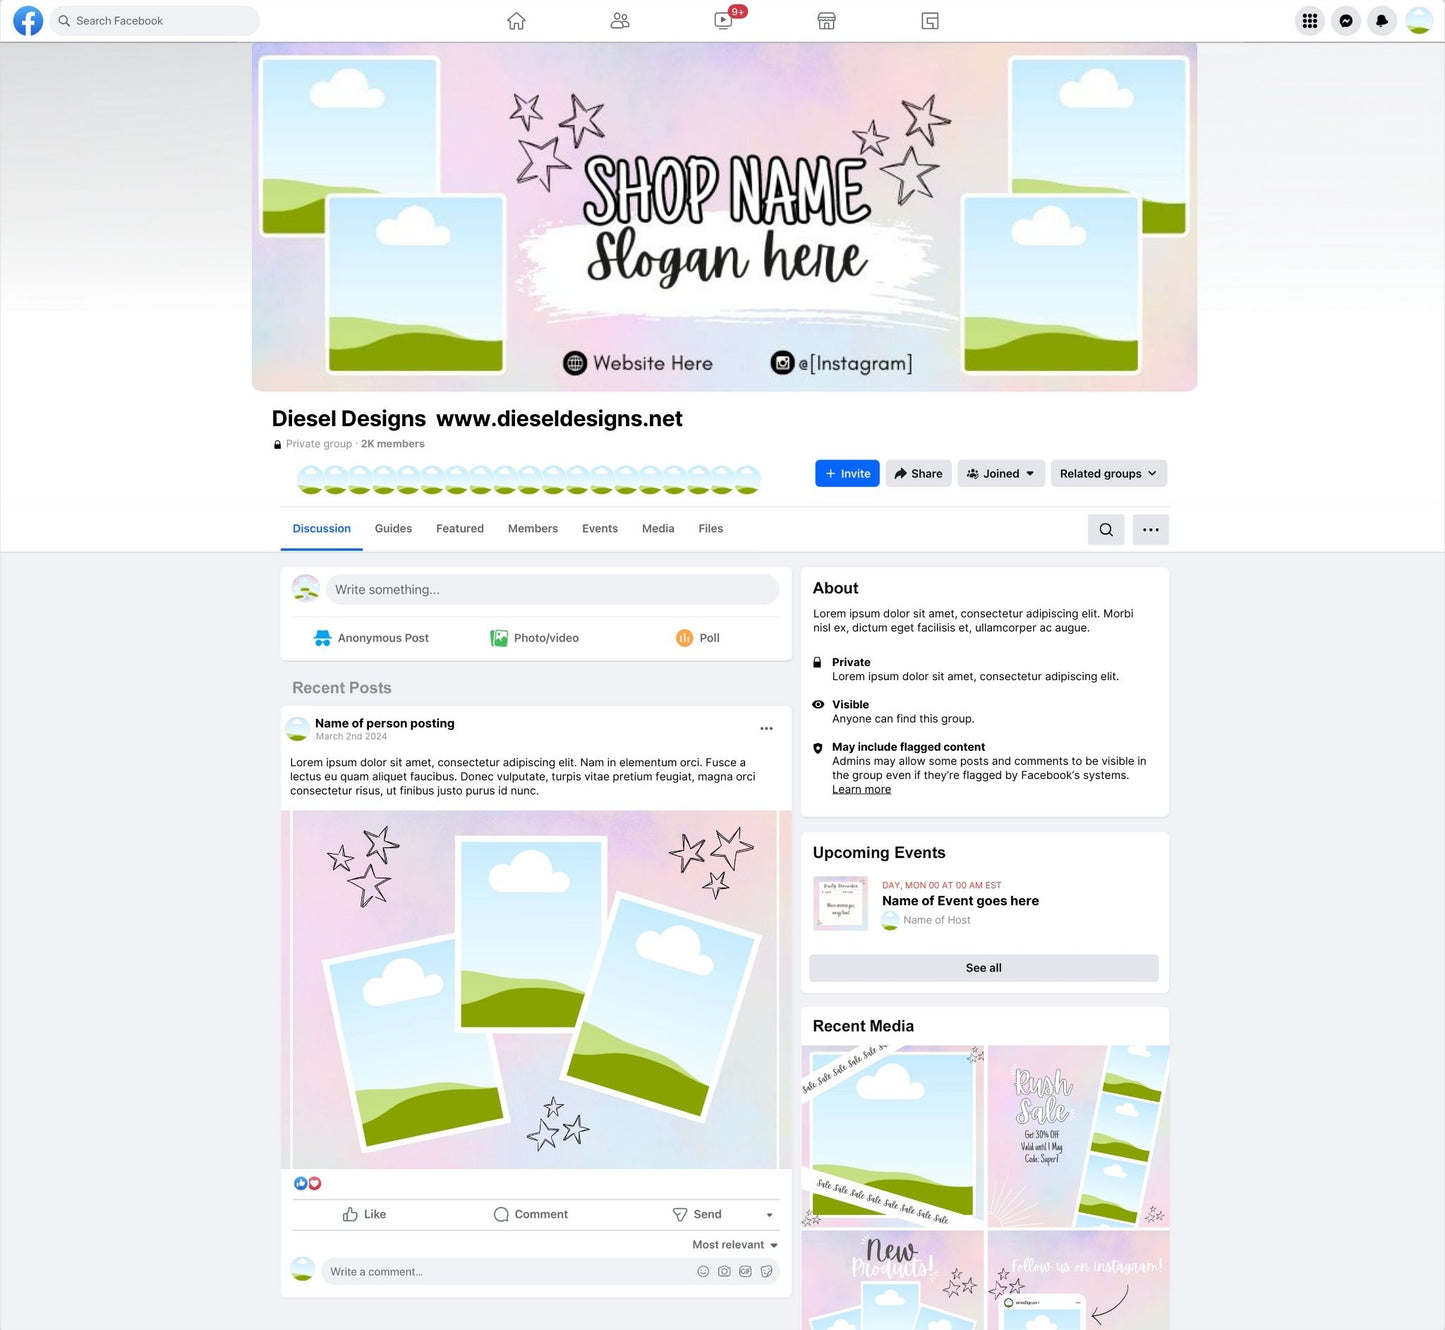This screenshot has height=1330, width=1445.
Task: Open the apps grid menu
Action: [1309, 20]
